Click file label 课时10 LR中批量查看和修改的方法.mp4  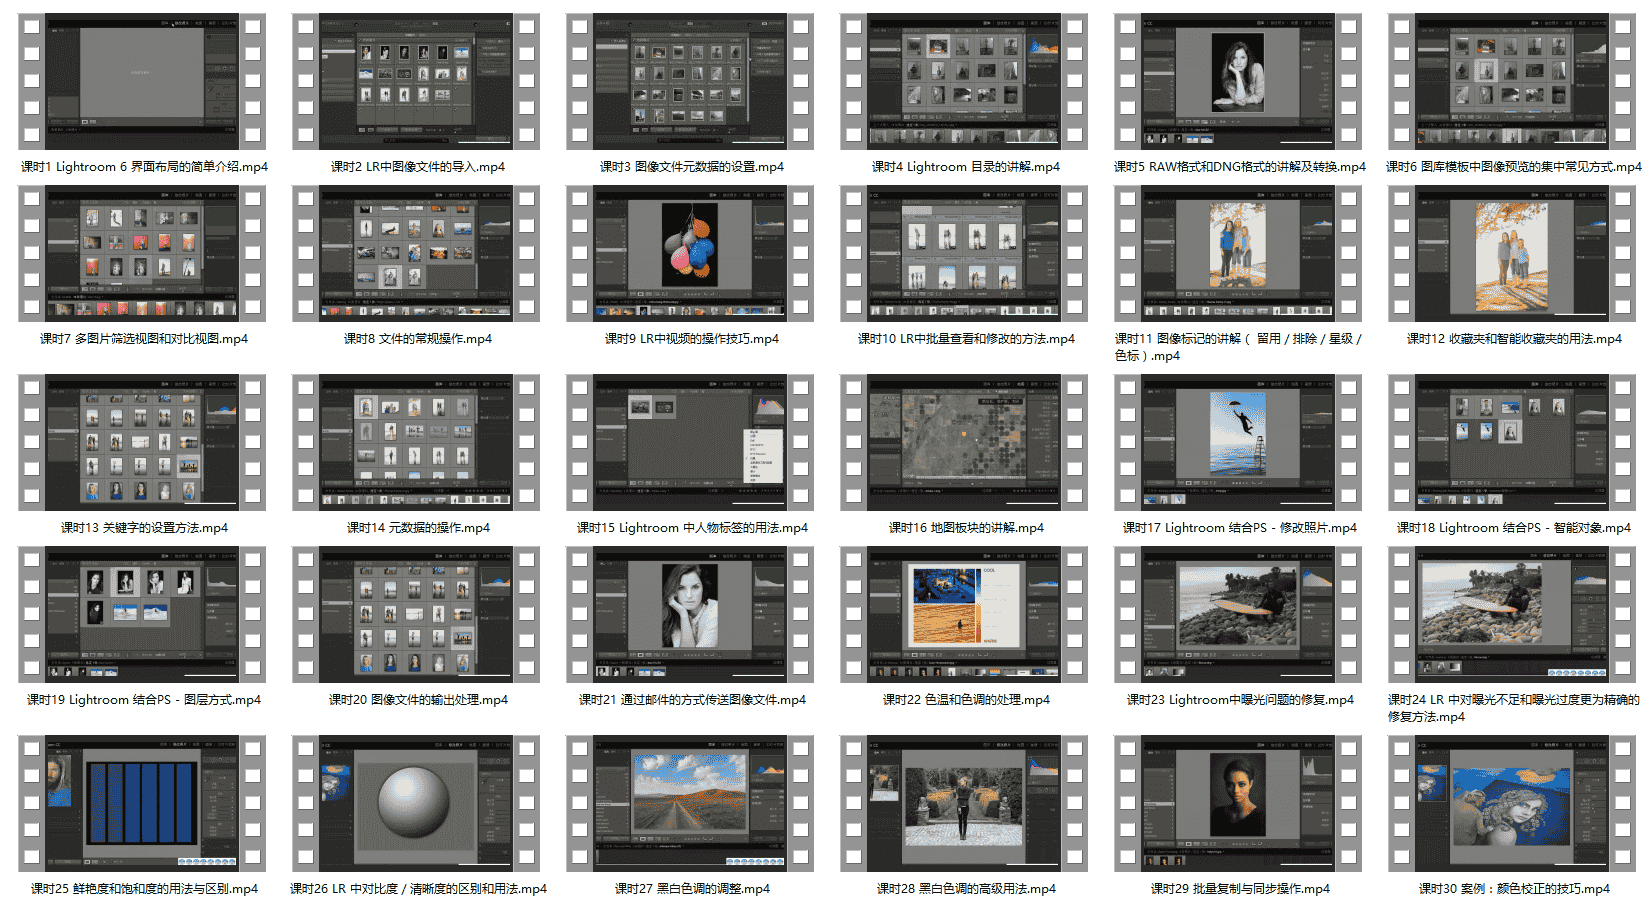coord(966,339)
